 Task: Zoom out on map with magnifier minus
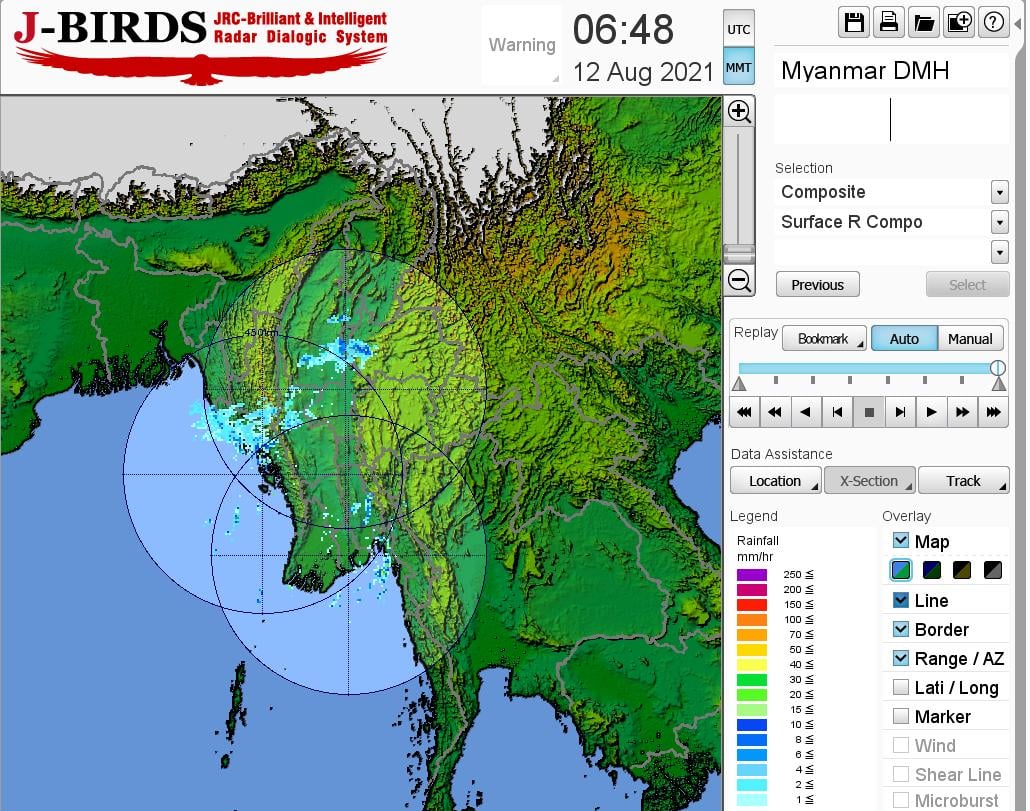pos(739,280)
